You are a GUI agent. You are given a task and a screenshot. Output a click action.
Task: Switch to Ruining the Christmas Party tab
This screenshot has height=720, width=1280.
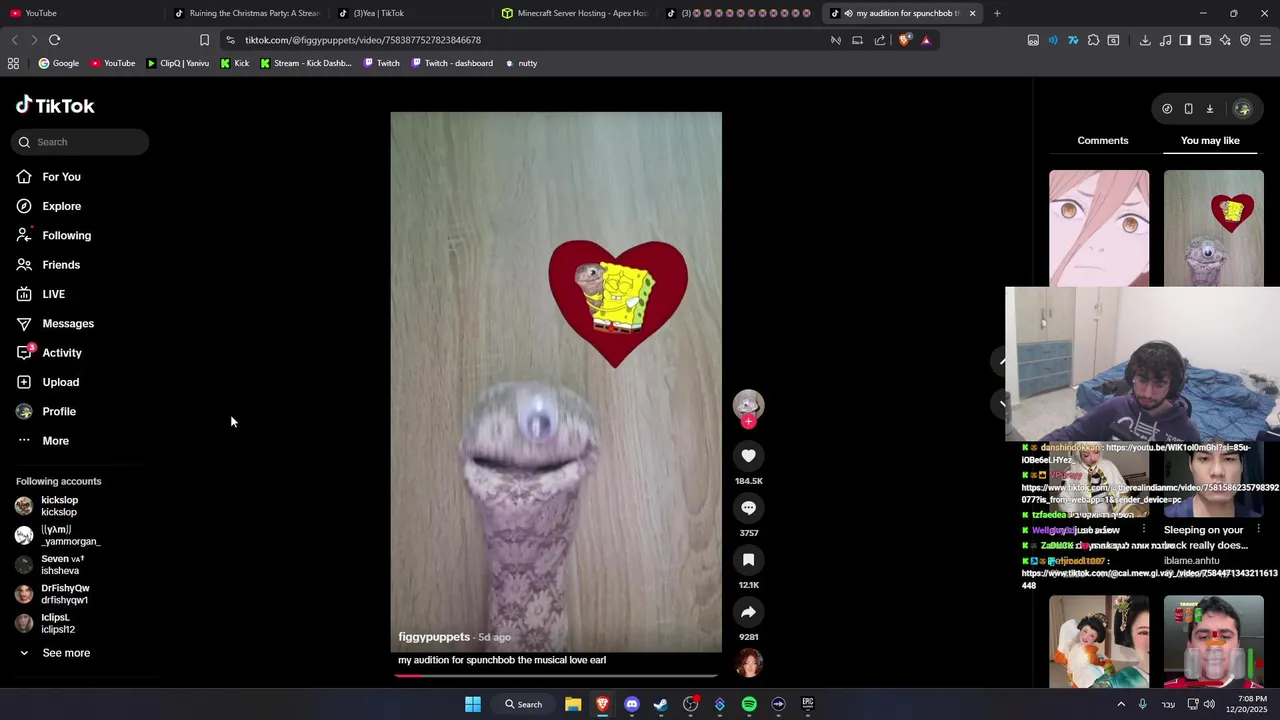[x=247, y=13]
